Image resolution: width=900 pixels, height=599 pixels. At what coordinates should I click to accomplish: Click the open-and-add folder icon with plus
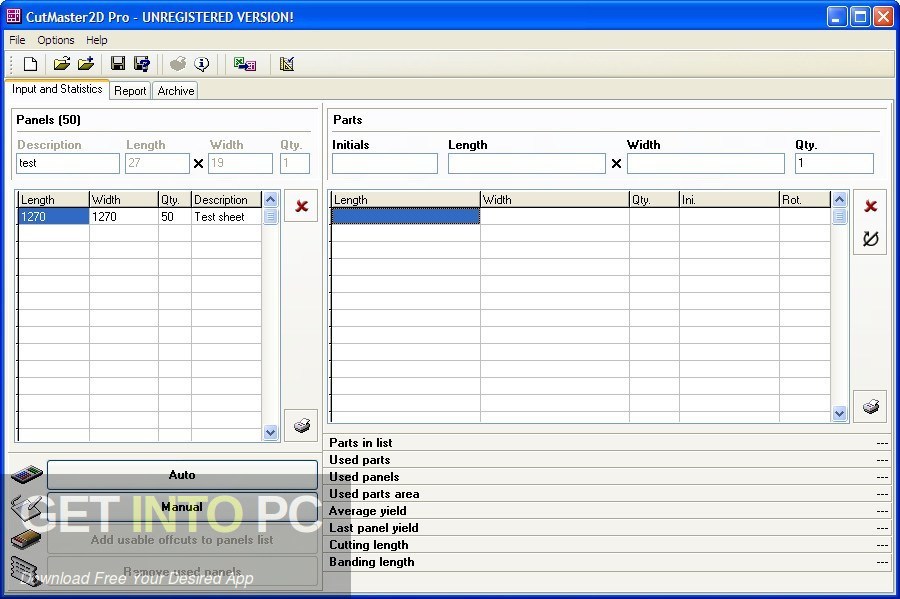tap(86, 64)
